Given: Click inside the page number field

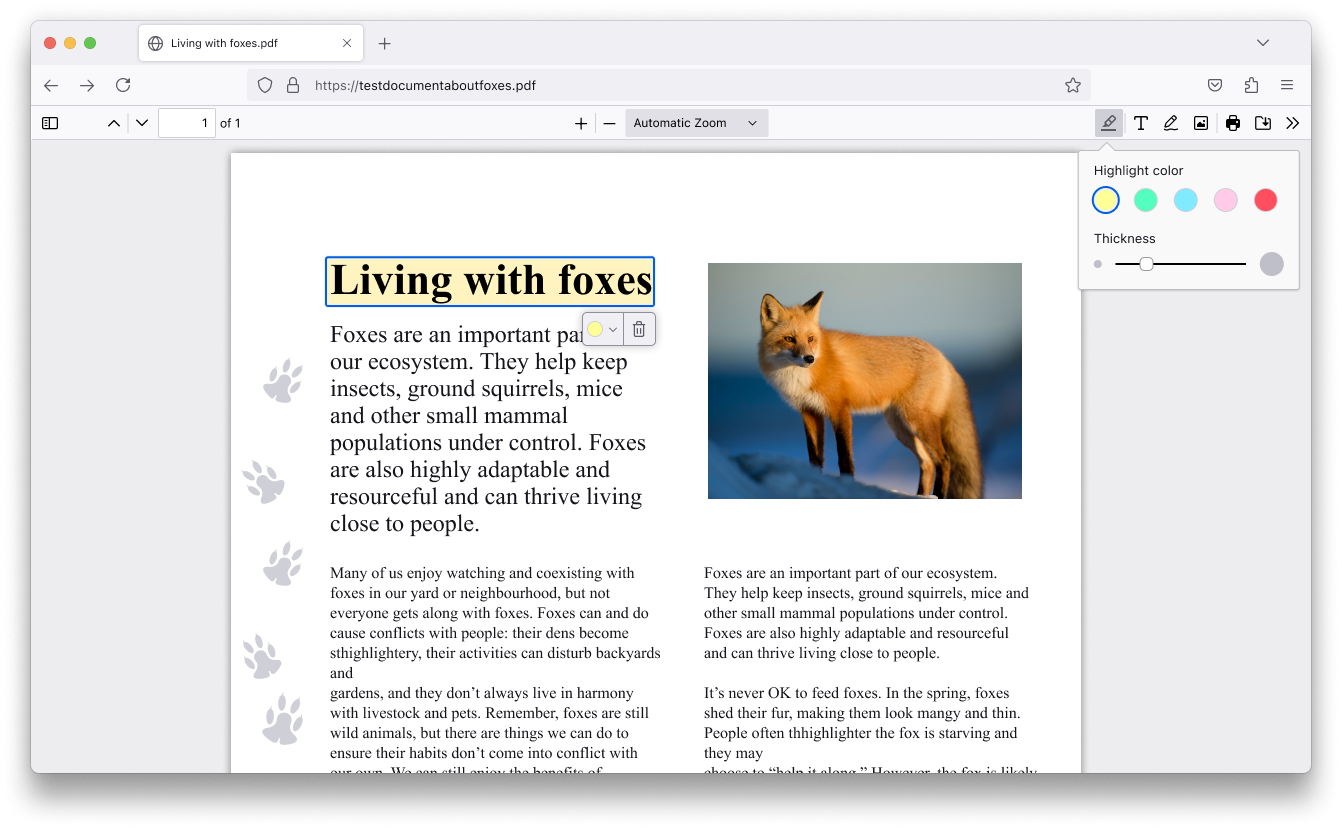Looking at the screenshot, I should [x=187, y=122].
